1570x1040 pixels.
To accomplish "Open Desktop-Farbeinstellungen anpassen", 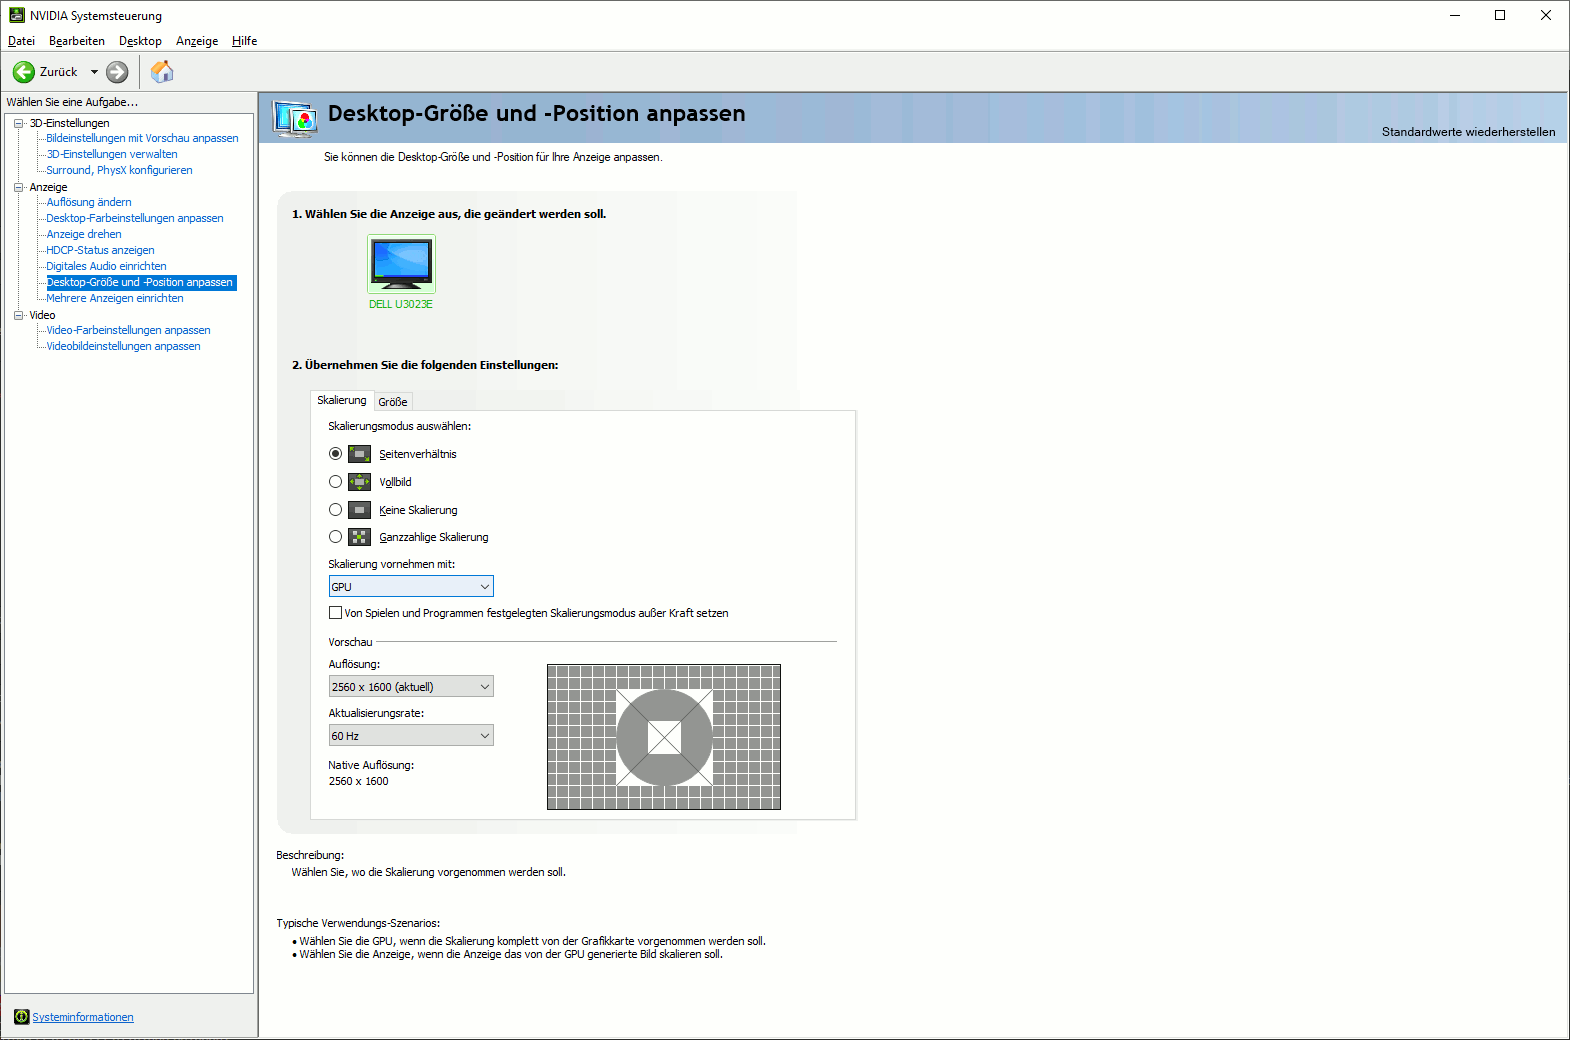I will (x=135, y=218).
